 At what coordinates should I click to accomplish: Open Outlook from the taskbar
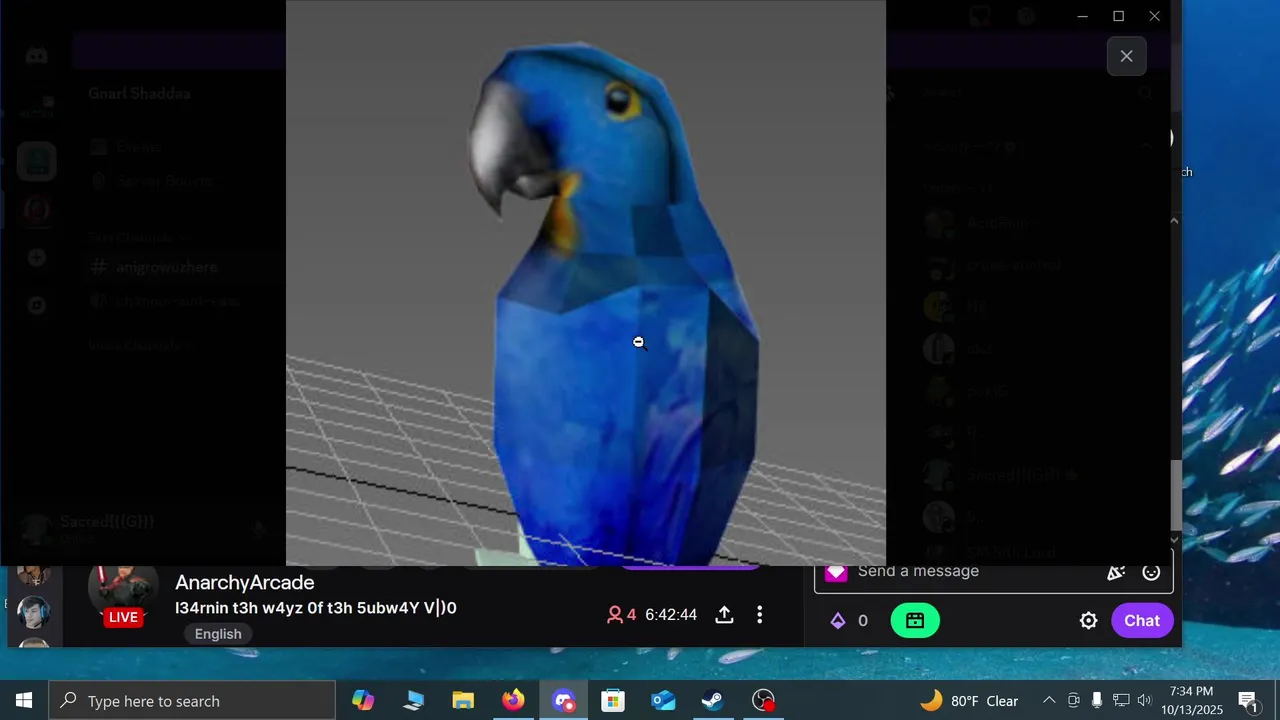(x=663, y=701)
